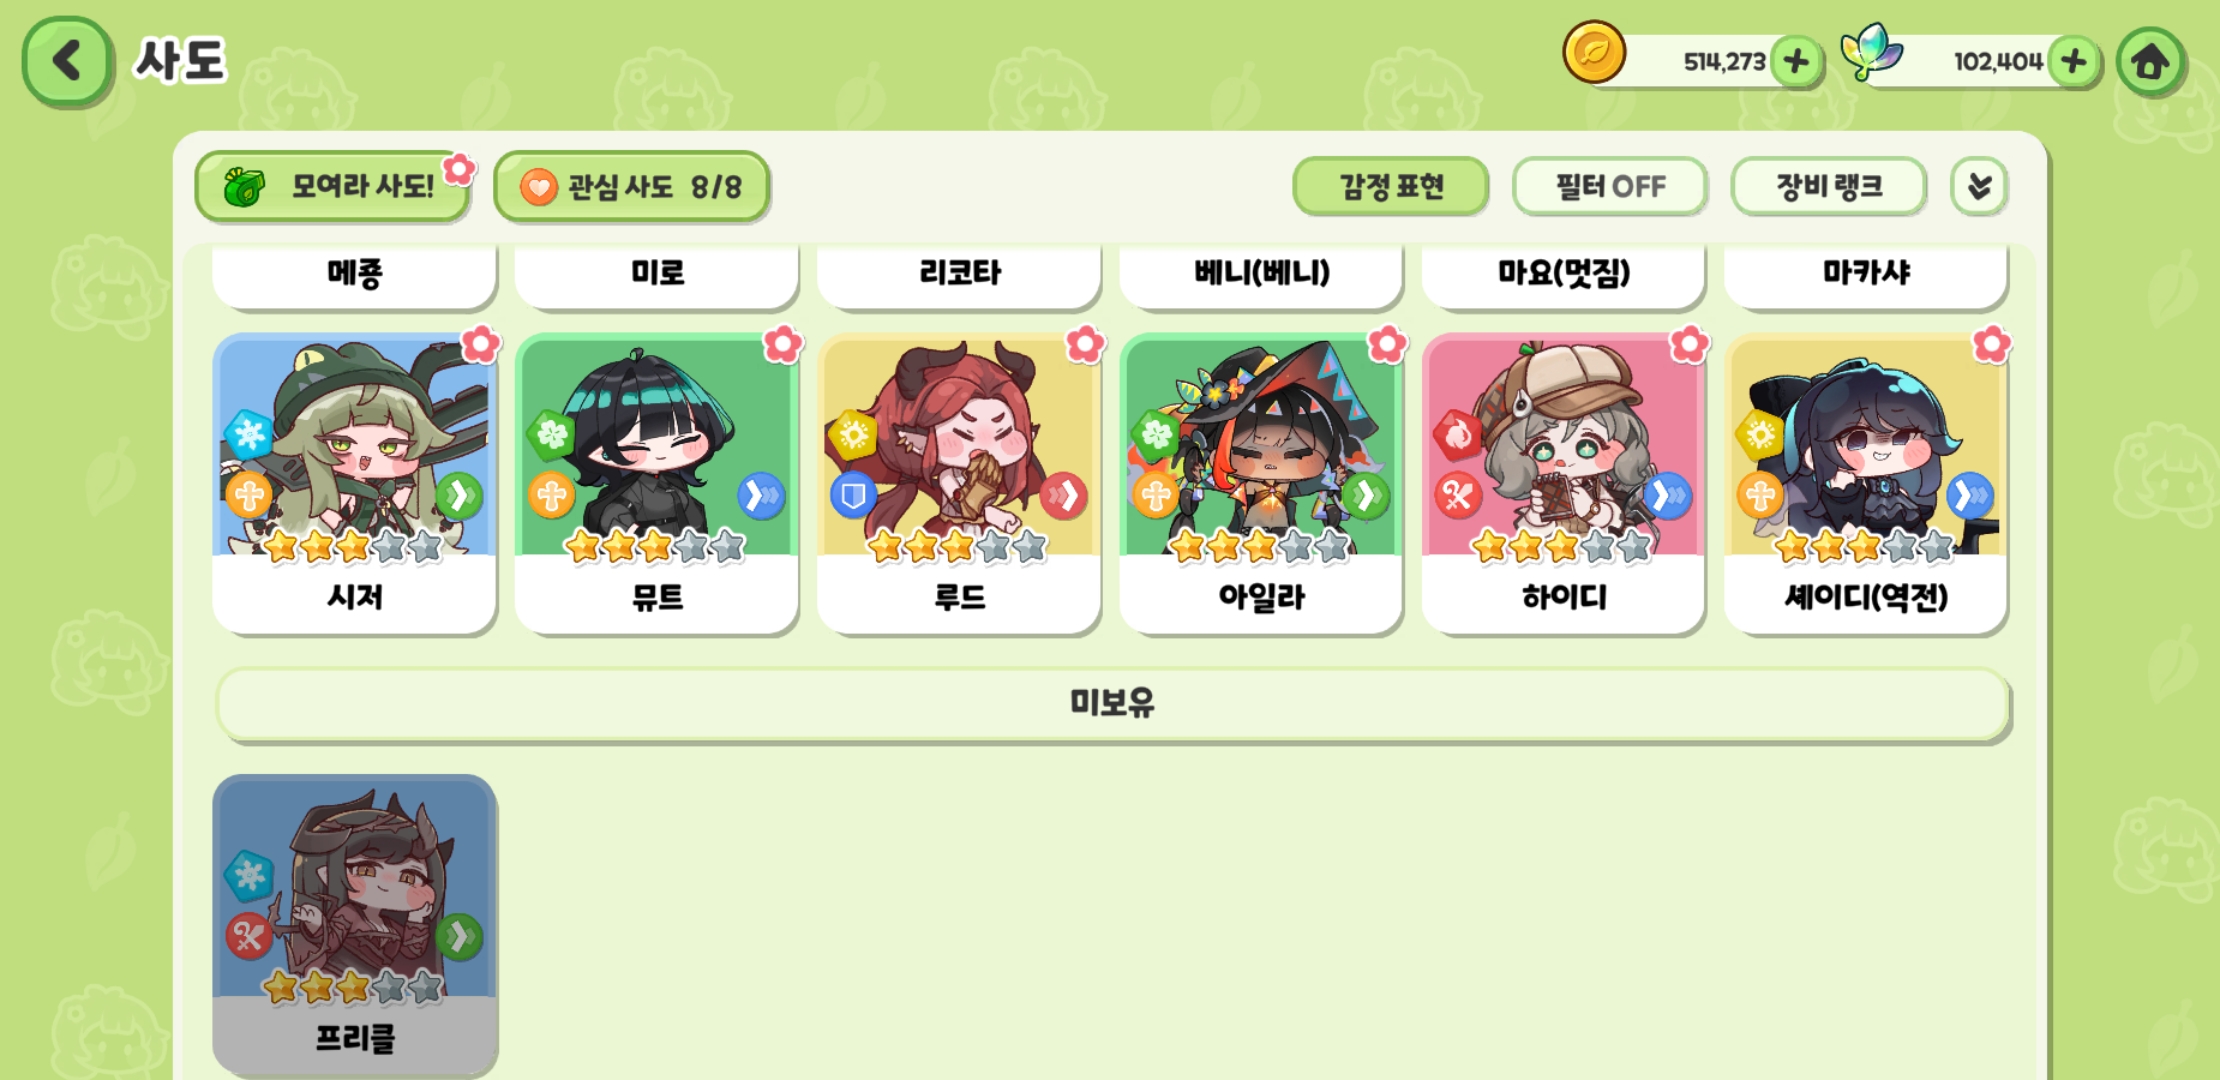Screen dimensions: 2220x1080
Task: Open the unowned 프리클 character card
Action: [x=355, y=925]
